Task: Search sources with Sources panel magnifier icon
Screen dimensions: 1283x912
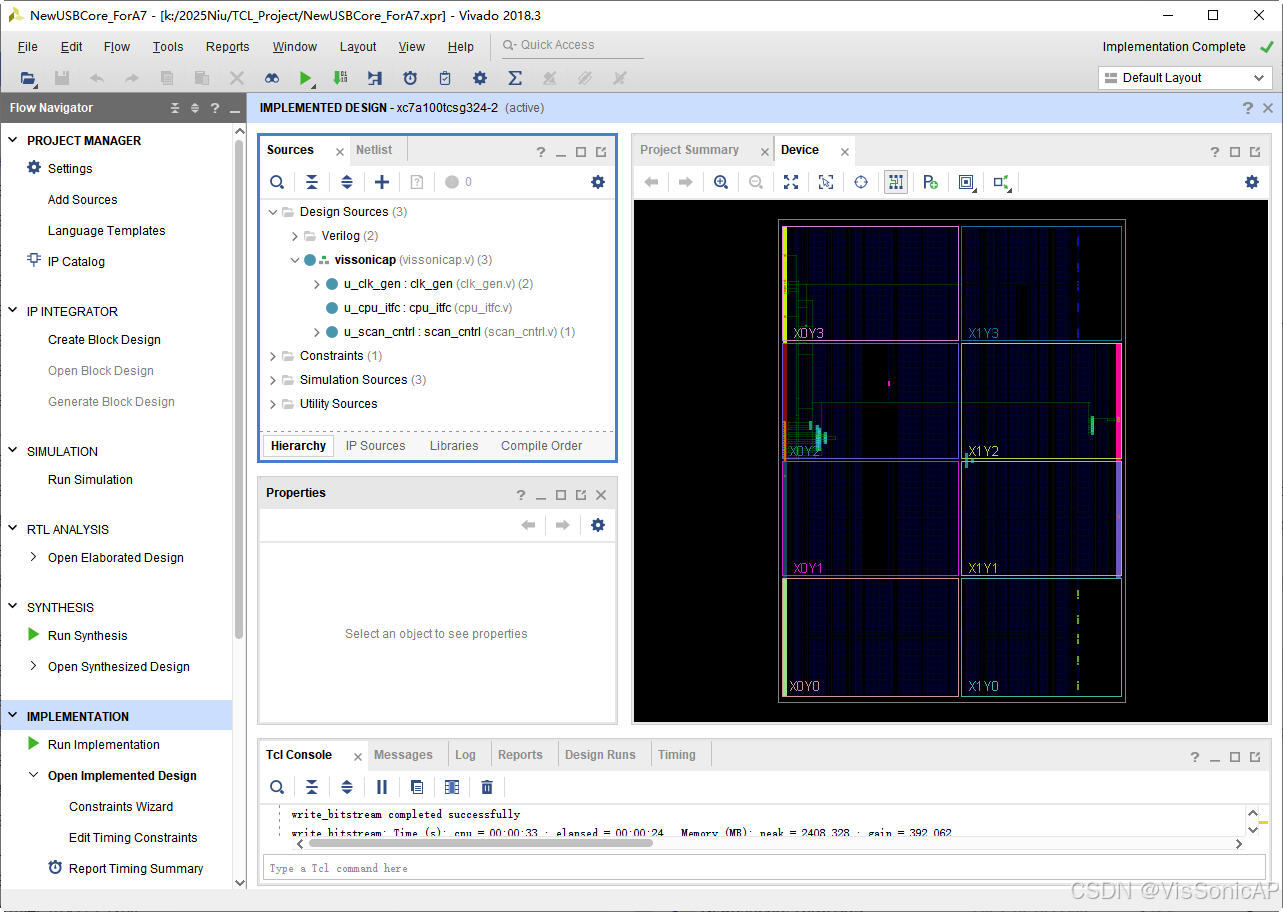Action: (x=277, y=182)
